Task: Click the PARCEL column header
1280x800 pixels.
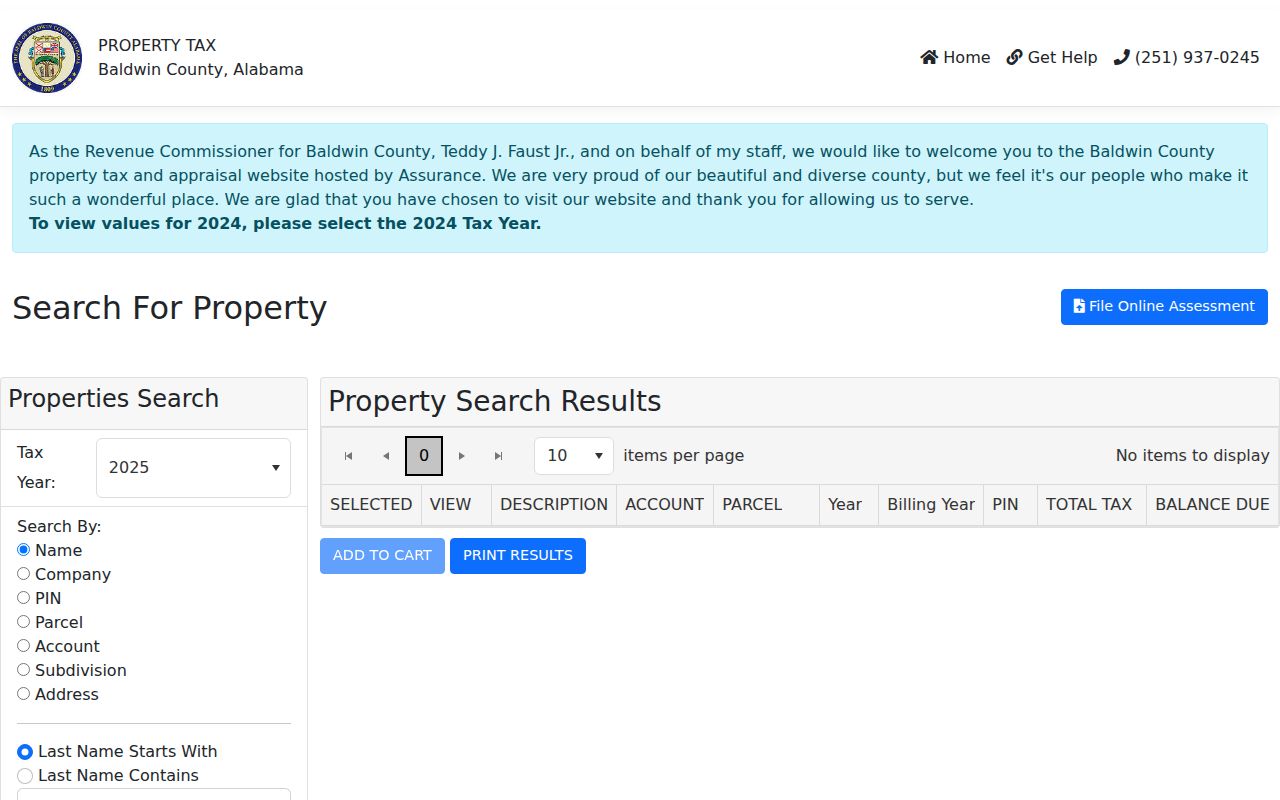Action: tap(766, 505)
